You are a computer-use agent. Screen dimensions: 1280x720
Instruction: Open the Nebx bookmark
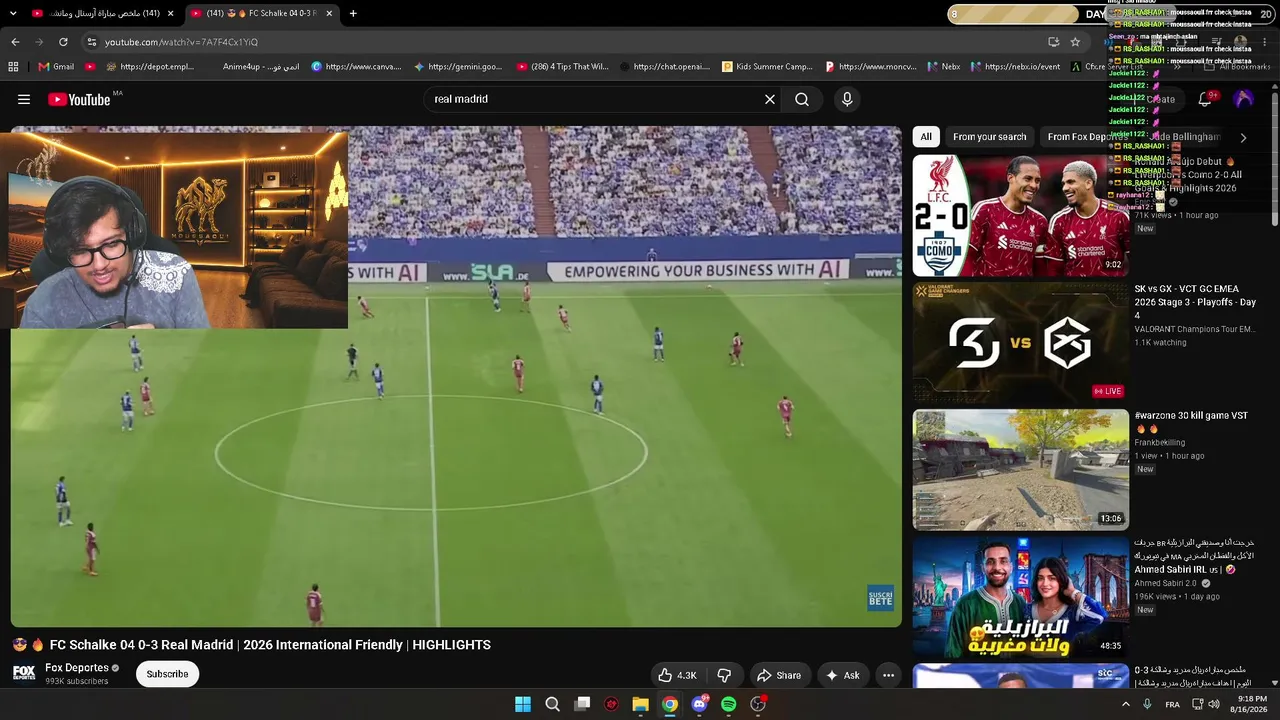point(942,67)
